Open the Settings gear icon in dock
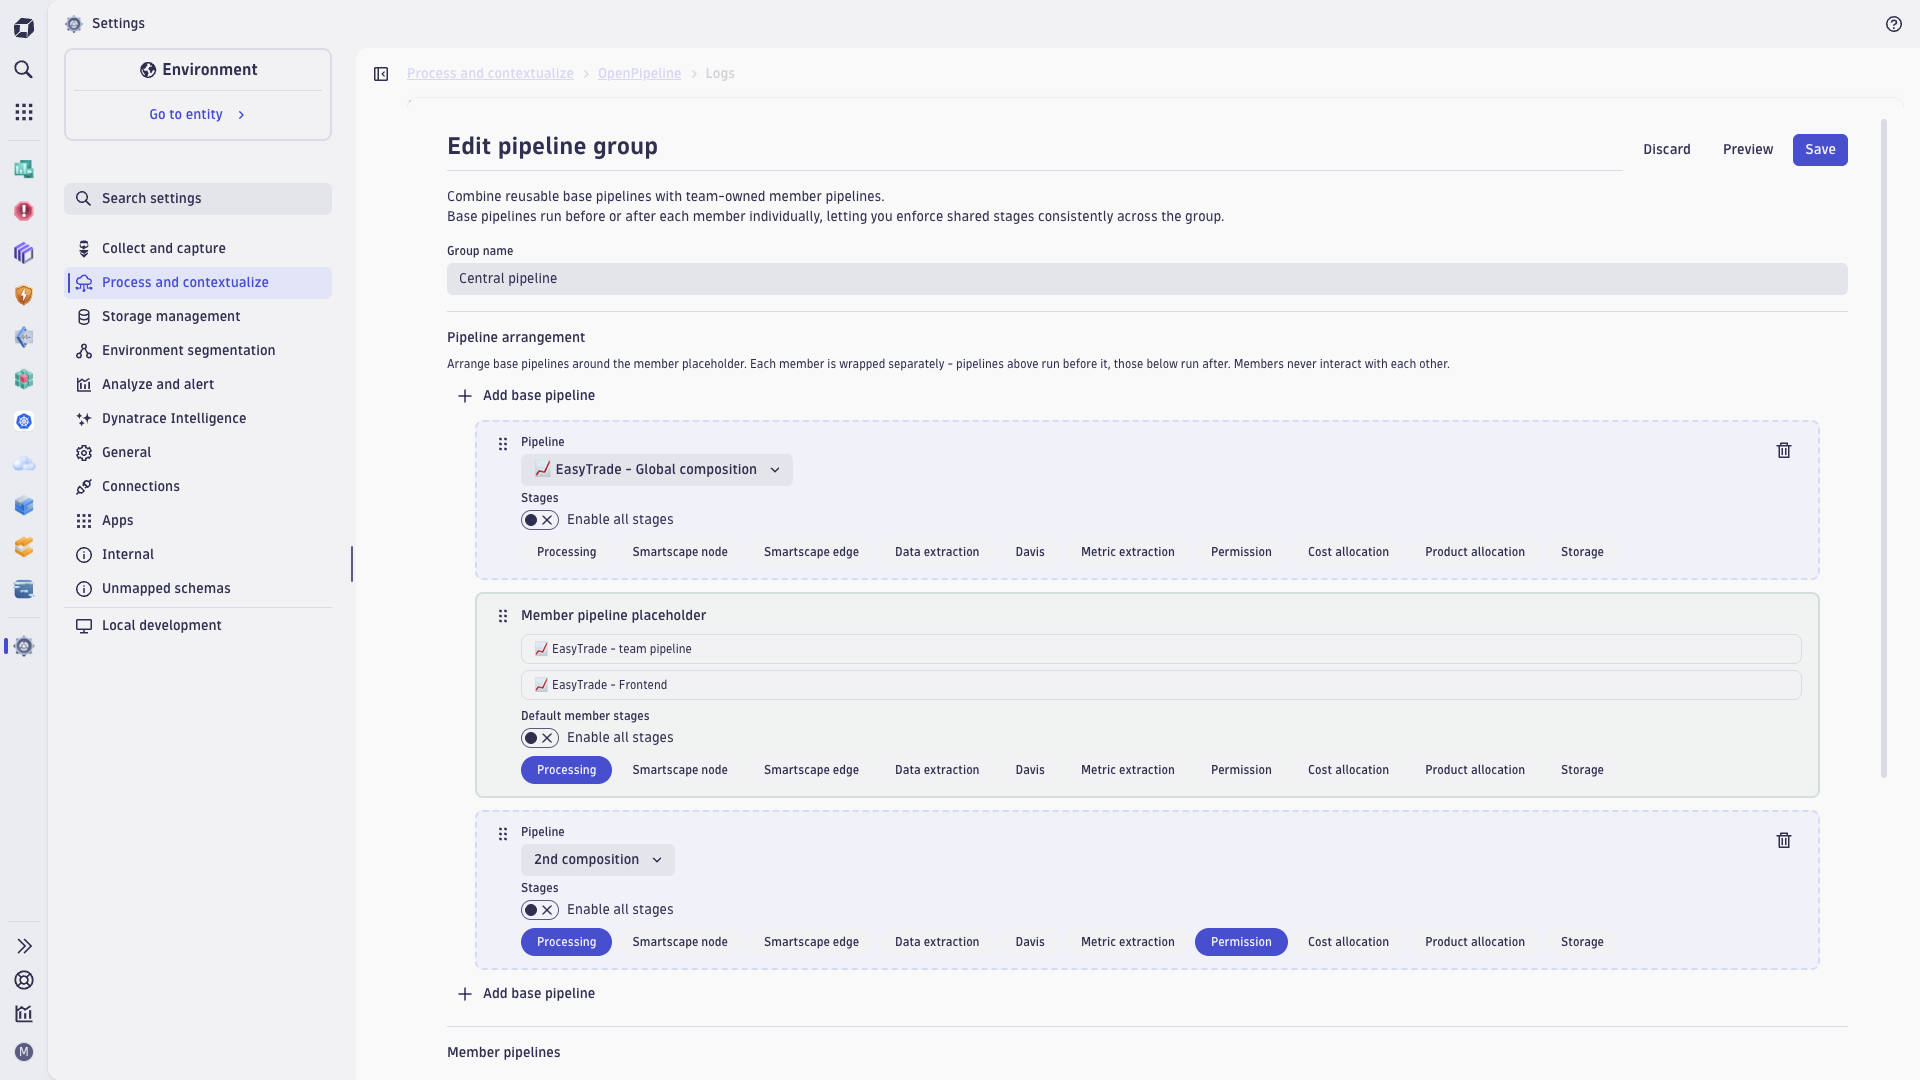Image resolution: width=1920 pixels, height=1080 pixels. [x=24, y=646]
